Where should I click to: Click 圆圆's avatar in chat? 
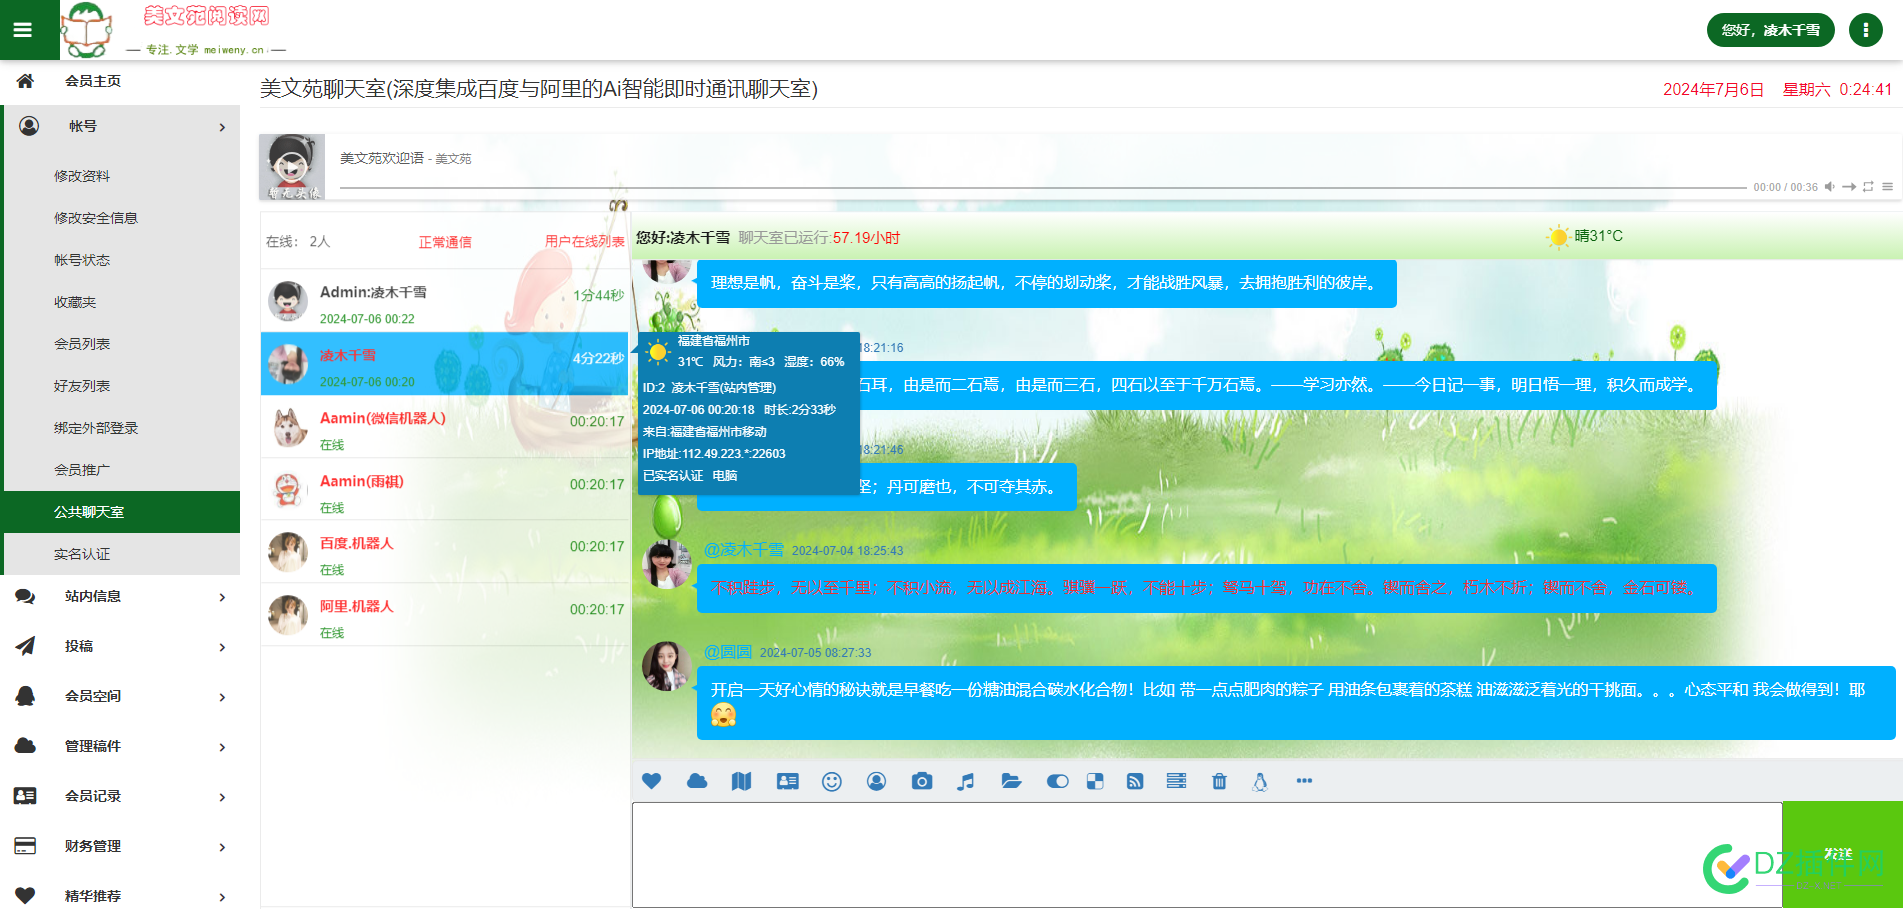click(666, 667)
